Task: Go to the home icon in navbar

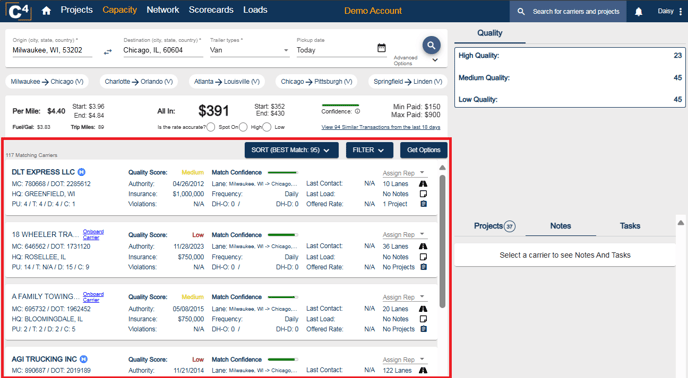Action: coord(46,11)
